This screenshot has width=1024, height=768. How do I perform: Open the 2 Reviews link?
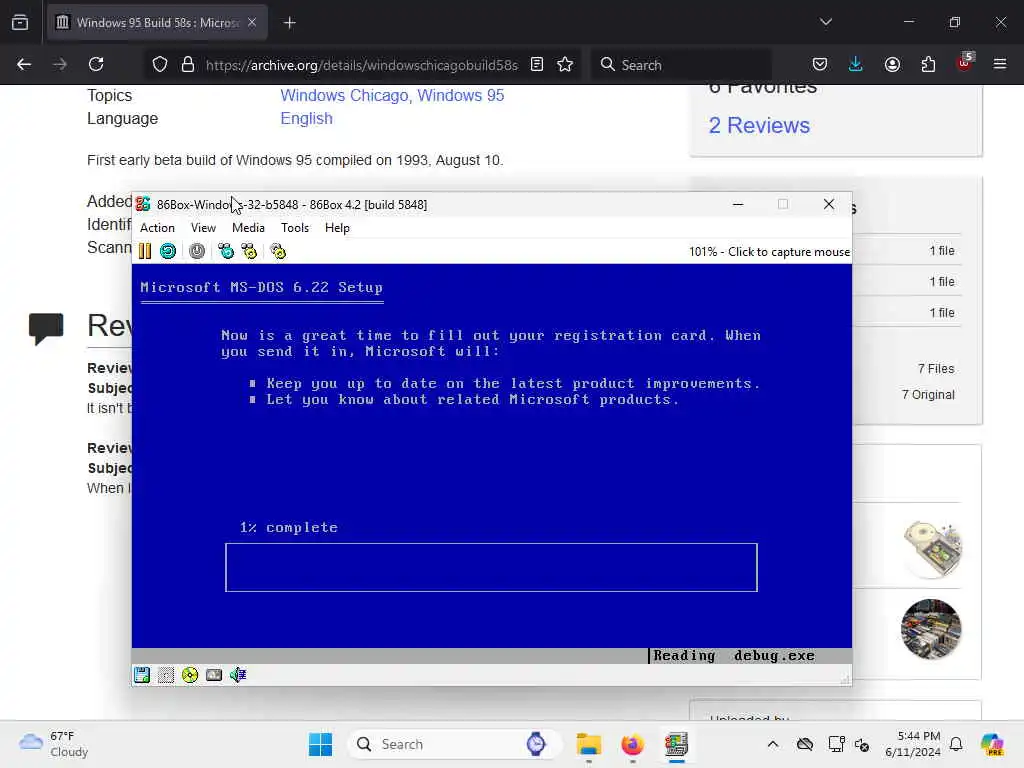759,125
